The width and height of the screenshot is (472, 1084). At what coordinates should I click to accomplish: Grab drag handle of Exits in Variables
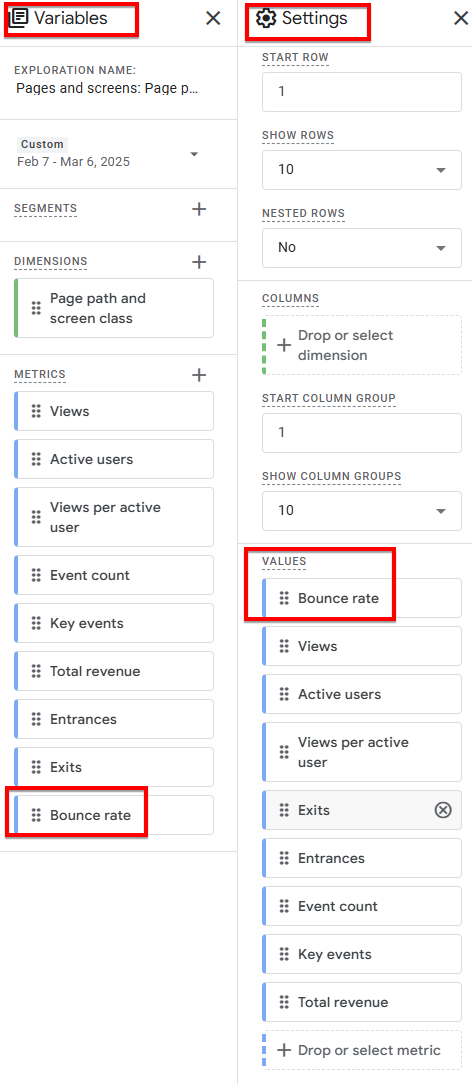(x=37, y=767)
